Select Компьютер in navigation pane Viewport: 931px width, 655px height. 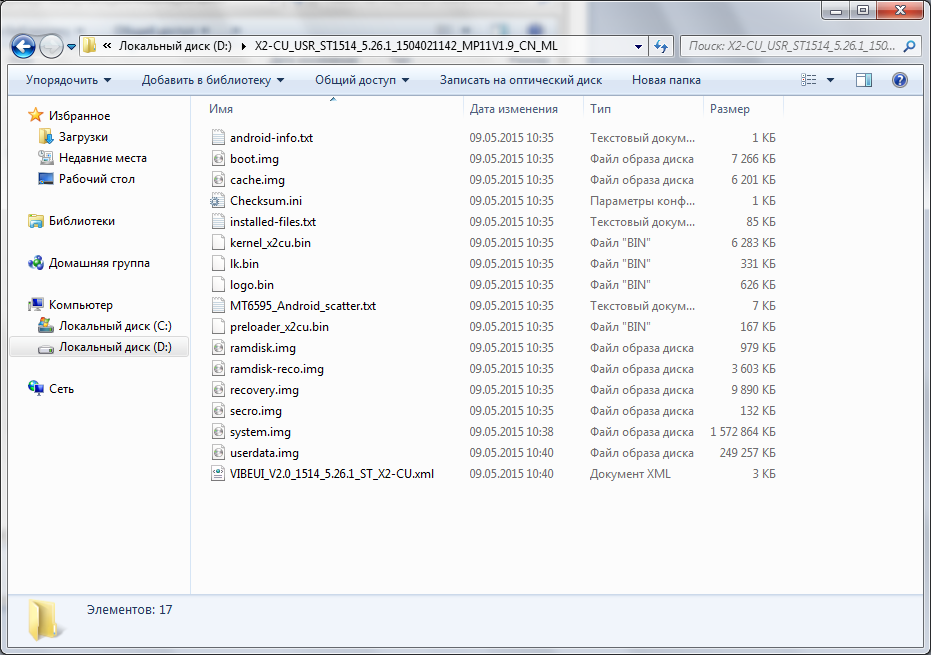pyautogui.click(x=81, y=305)
